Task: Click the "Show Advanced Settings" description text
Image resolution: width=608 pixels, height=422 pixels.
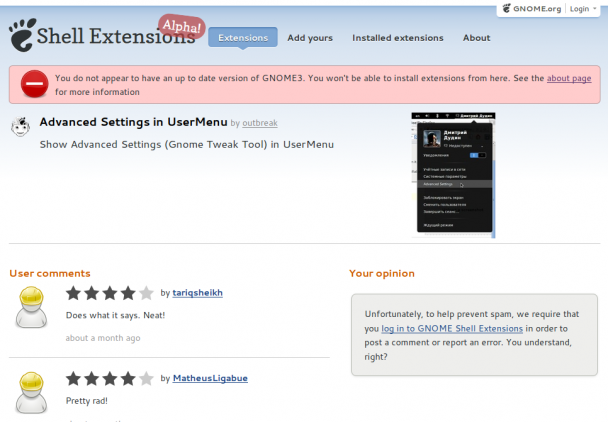Action: 187,144
